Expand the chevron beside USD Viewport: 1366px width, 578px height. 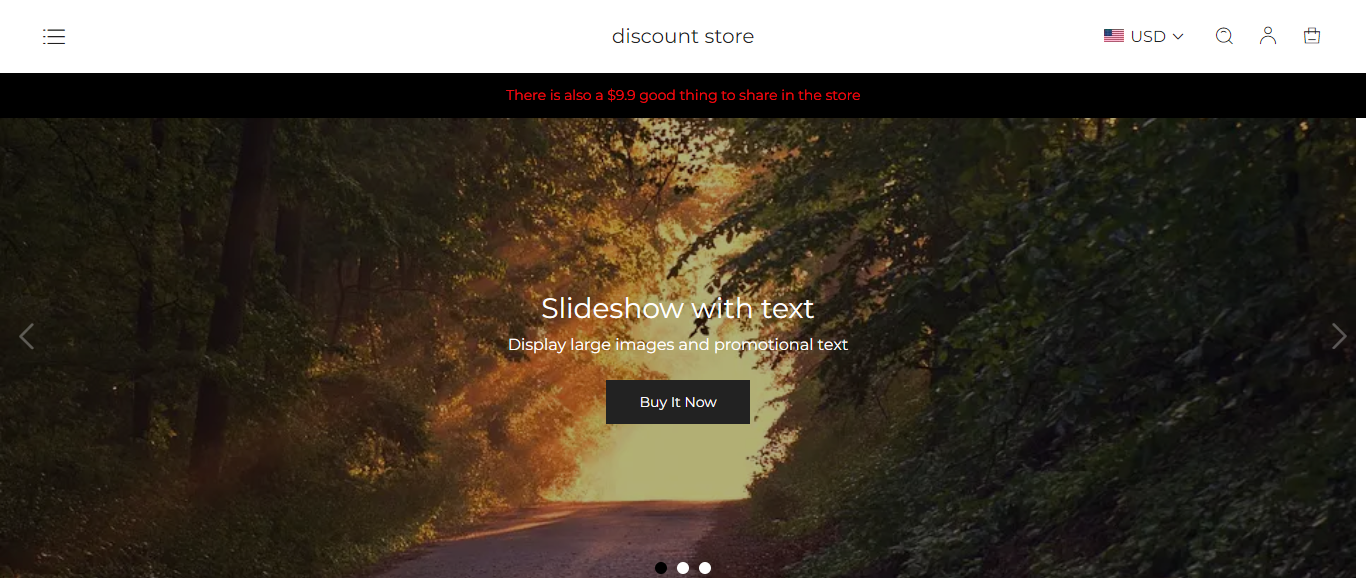click(x=1178, y=37)
